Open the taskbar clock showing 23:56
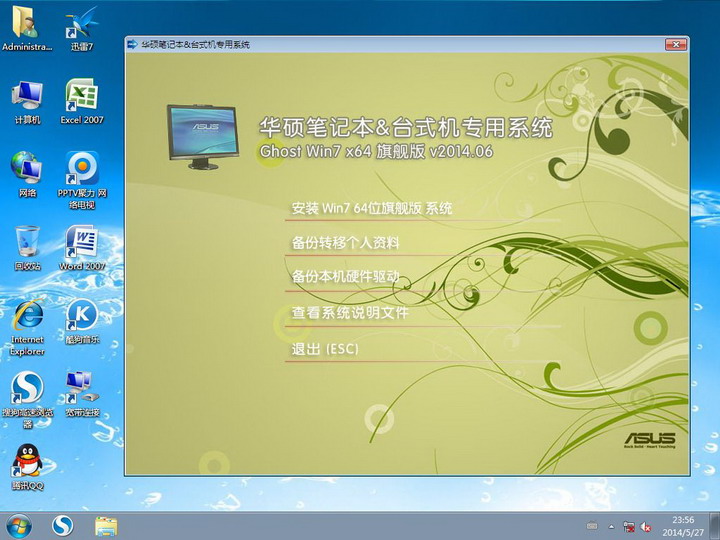The image size is (720, 540). point(684,525)
